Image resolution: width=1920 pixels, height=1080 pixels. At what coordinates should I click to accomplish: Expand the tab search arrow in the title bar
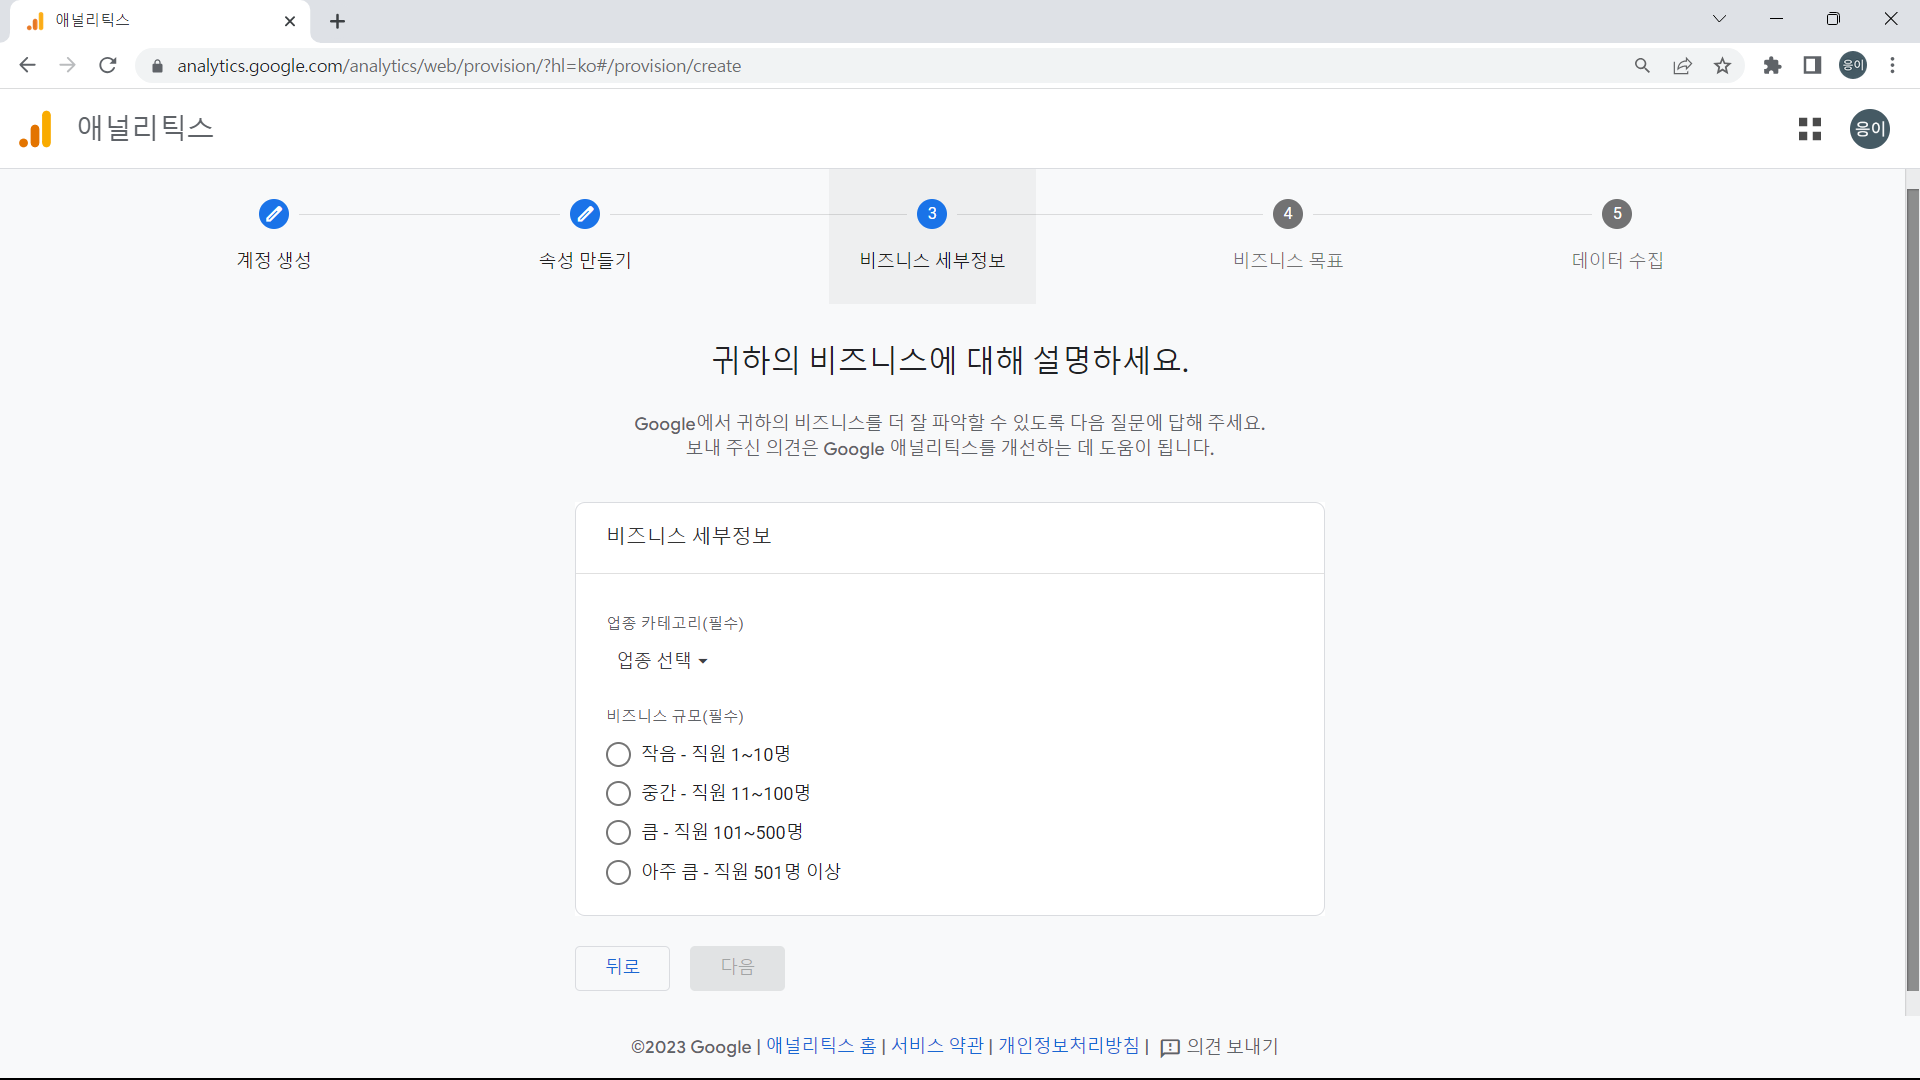pyautogui.click(x=1720, y=18)
